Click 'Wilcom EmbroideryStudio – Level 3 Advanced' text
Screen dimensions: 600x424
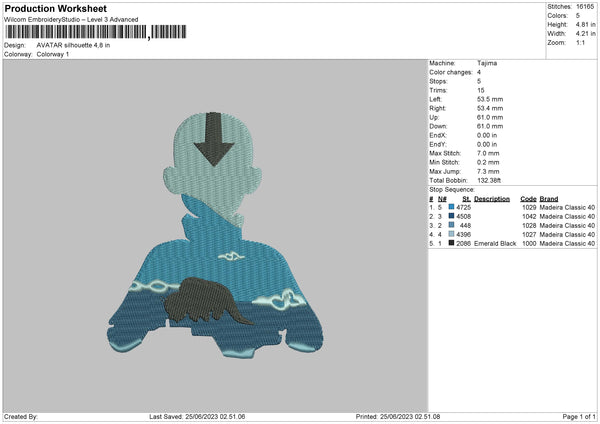(x=71, y=20)
